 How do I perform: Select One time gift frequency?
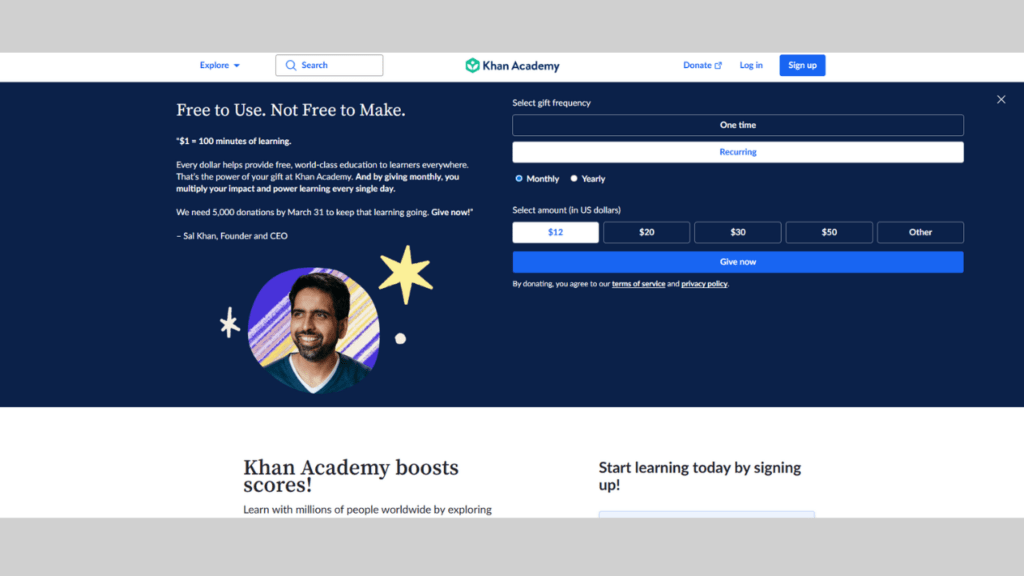click(738, 125)
